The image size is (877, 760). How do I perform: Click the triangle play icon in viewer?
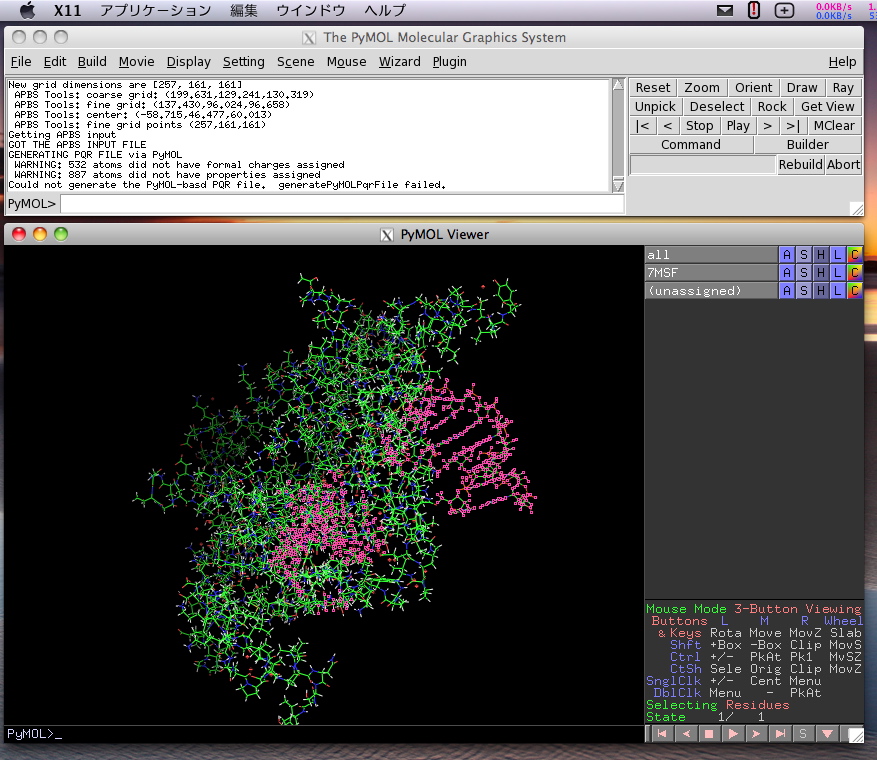(733, 734)
